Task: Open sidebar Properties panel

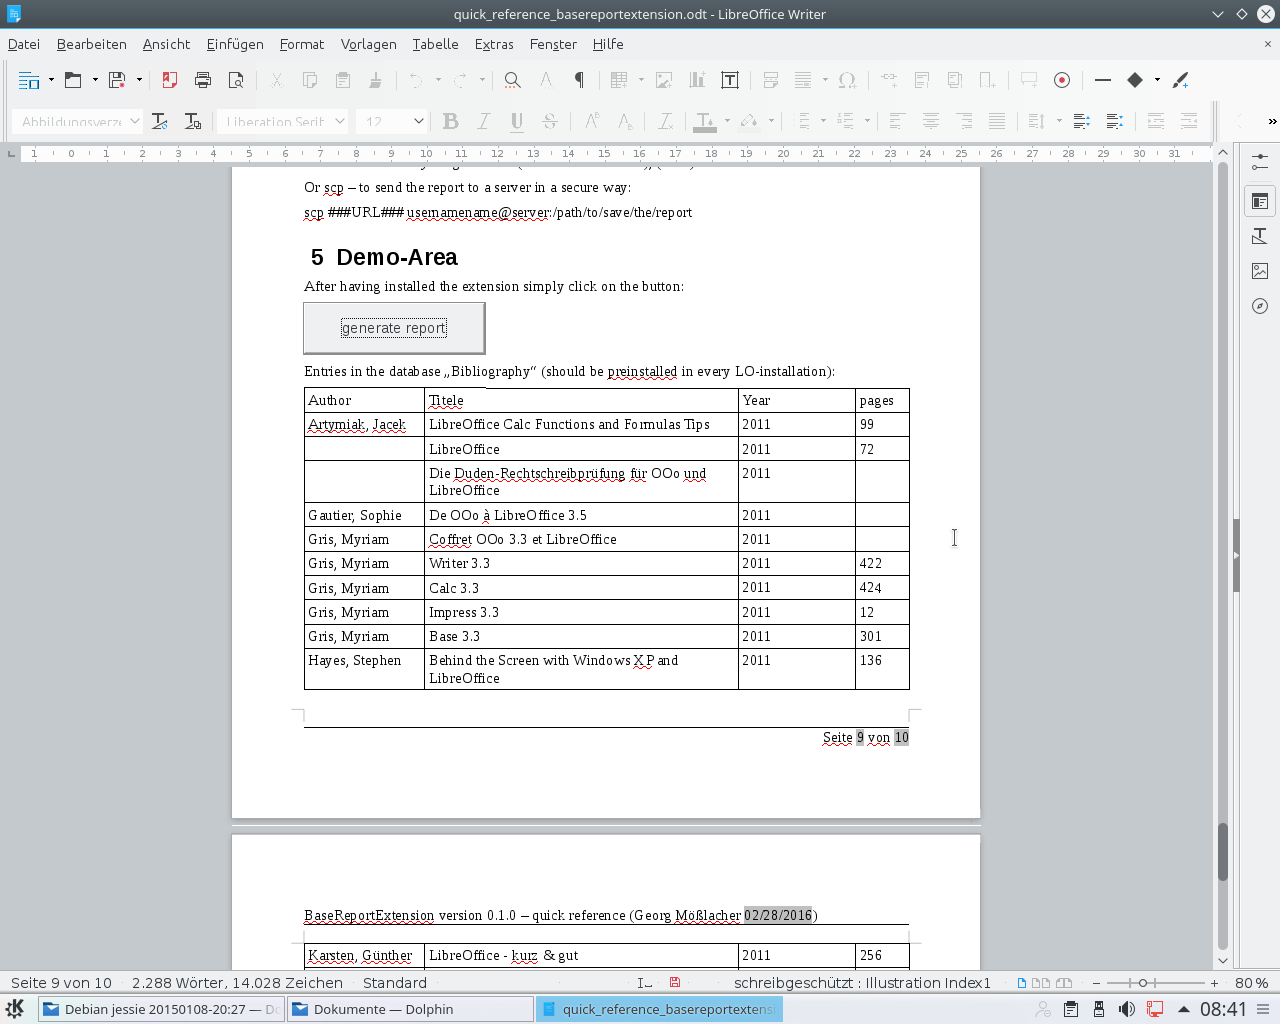Action: pos(1260,201)
